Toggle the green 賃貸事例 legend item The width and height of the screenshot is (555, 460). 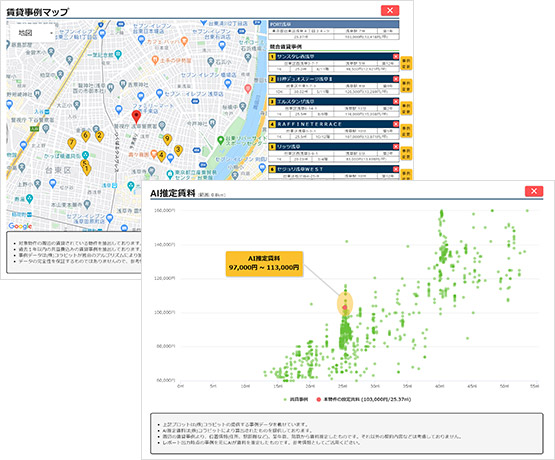click(296, 399)
